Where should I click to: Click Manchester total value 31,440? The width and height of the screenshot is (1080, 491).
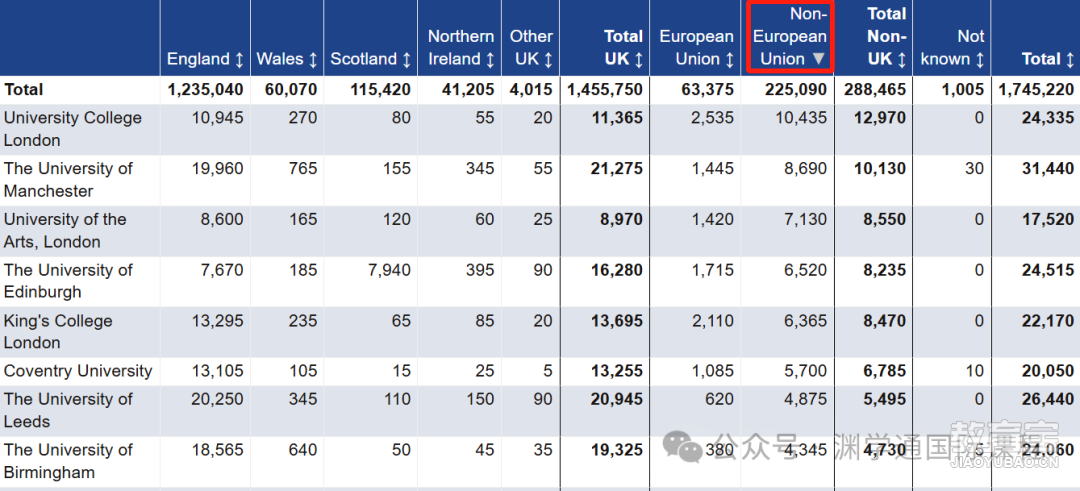pos(1048,169)
